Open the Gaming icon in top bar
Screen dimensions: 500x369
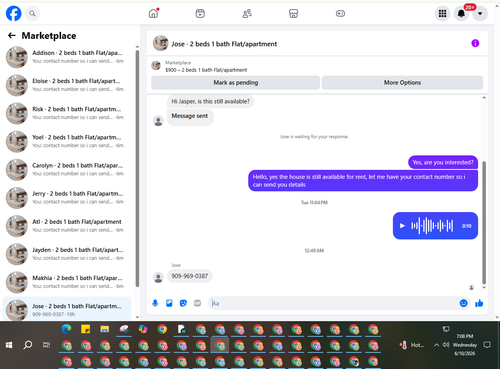340,13
